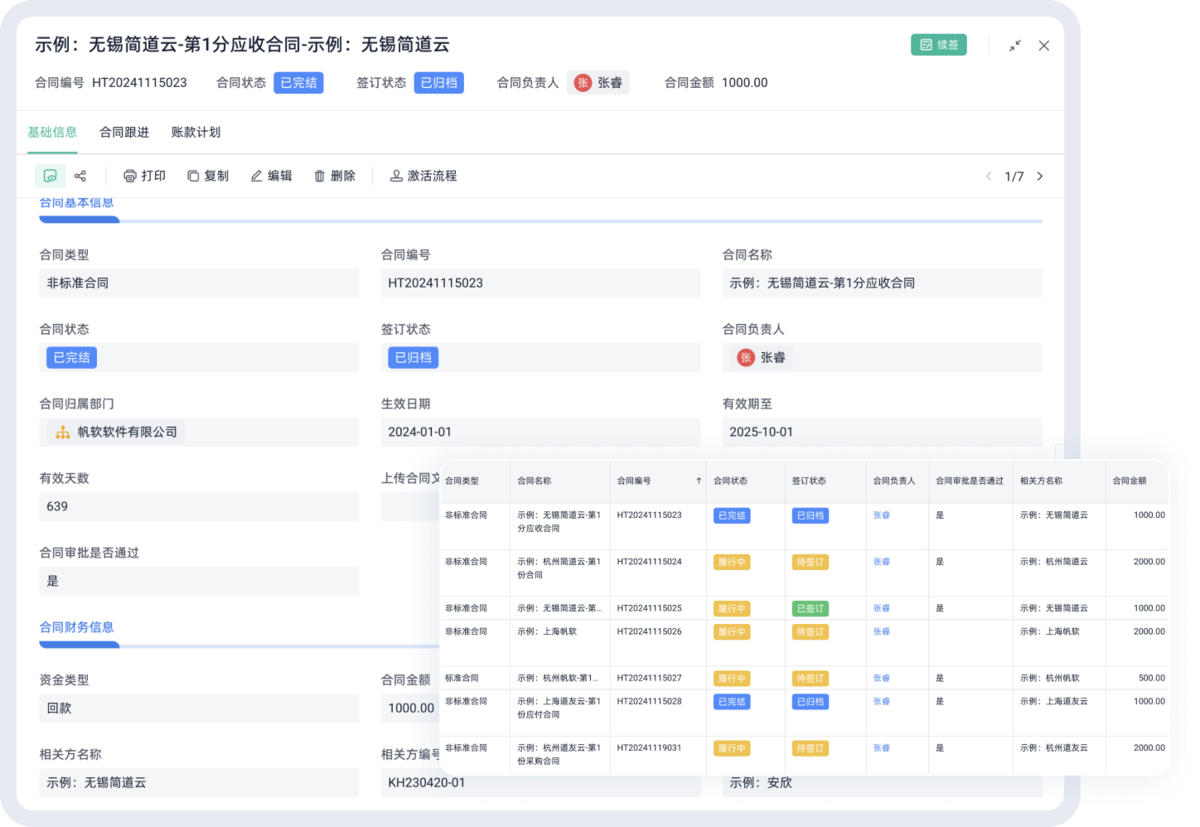Copy the record with 复制
1200x827 pixels.
point(207,176)
